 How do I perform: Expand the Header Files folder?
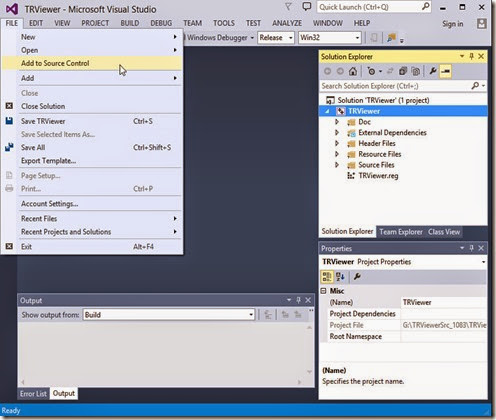(337, 143)
